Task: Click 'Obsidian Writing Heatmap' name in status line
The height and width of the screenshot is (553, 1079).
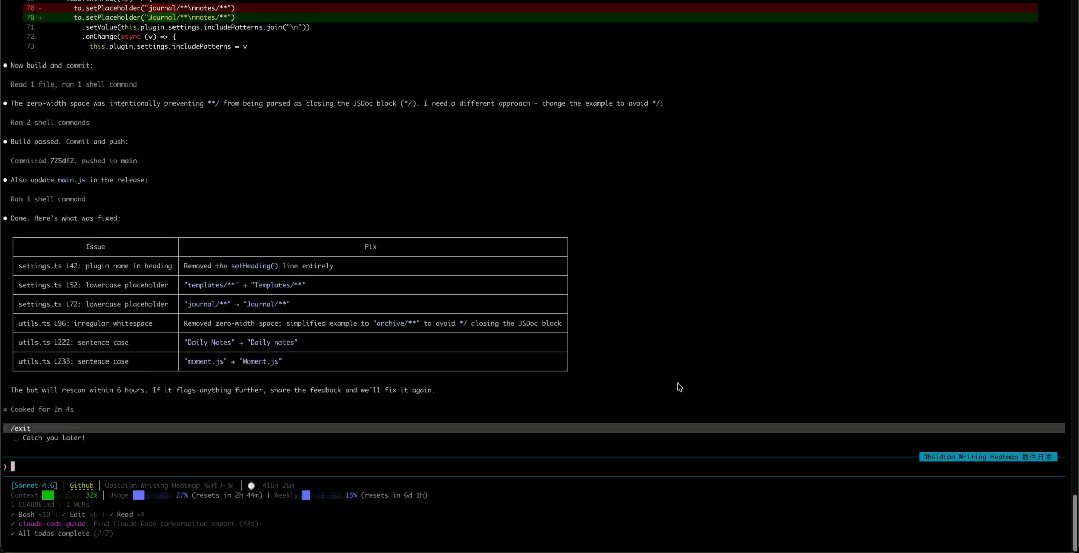Action: click(169, 486)
